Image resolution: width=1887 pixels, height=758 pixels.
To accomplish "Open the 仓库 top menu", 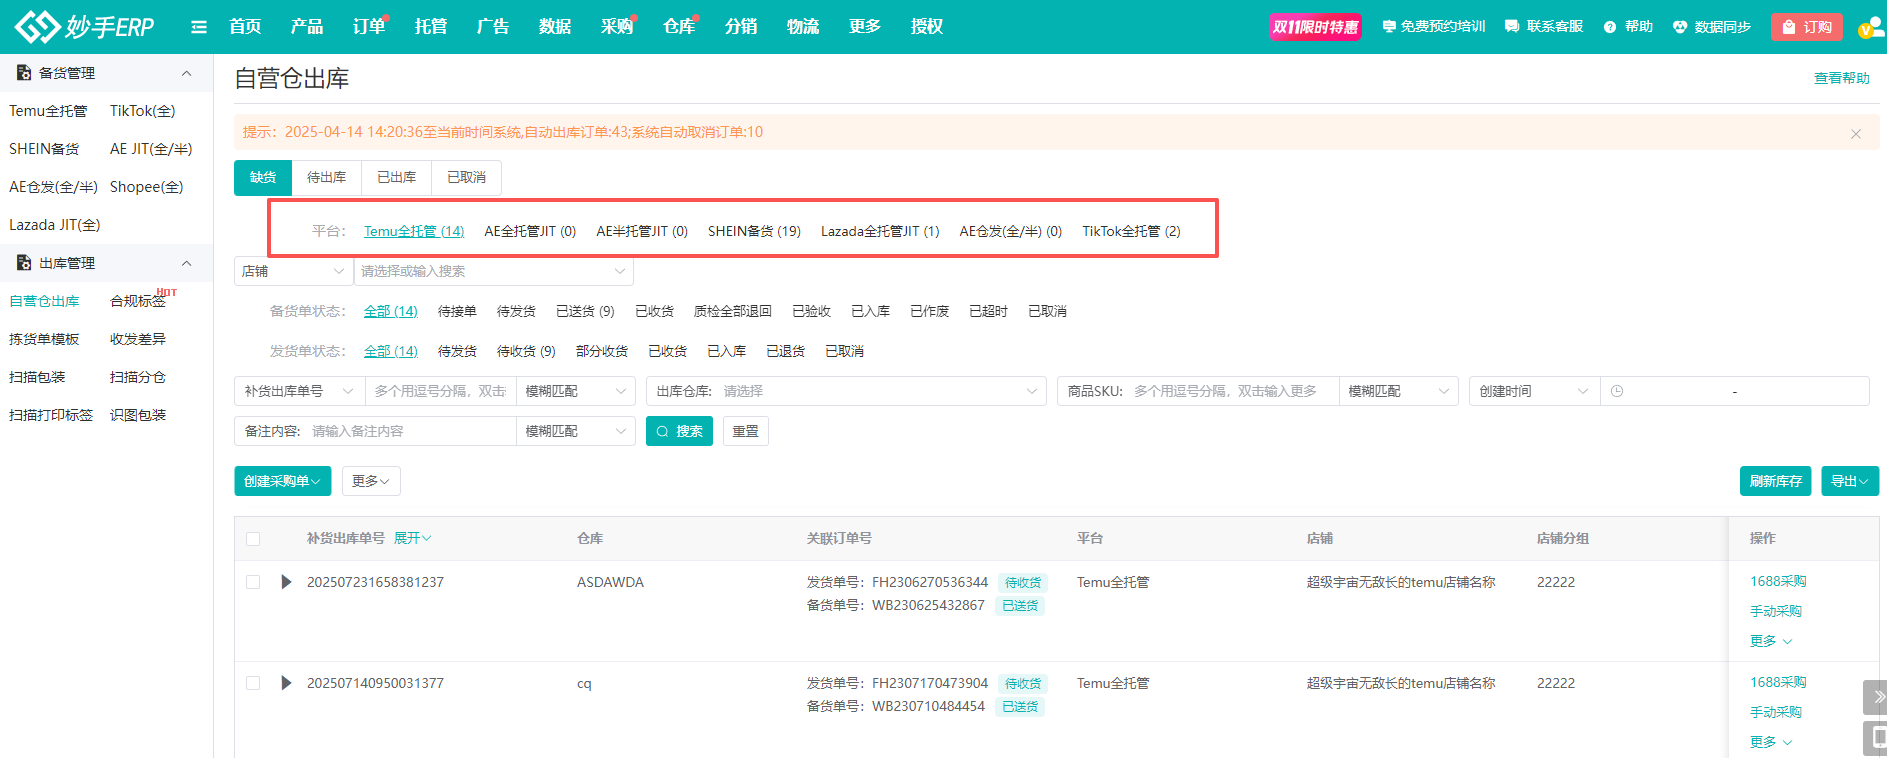I will tap(678, 27).
